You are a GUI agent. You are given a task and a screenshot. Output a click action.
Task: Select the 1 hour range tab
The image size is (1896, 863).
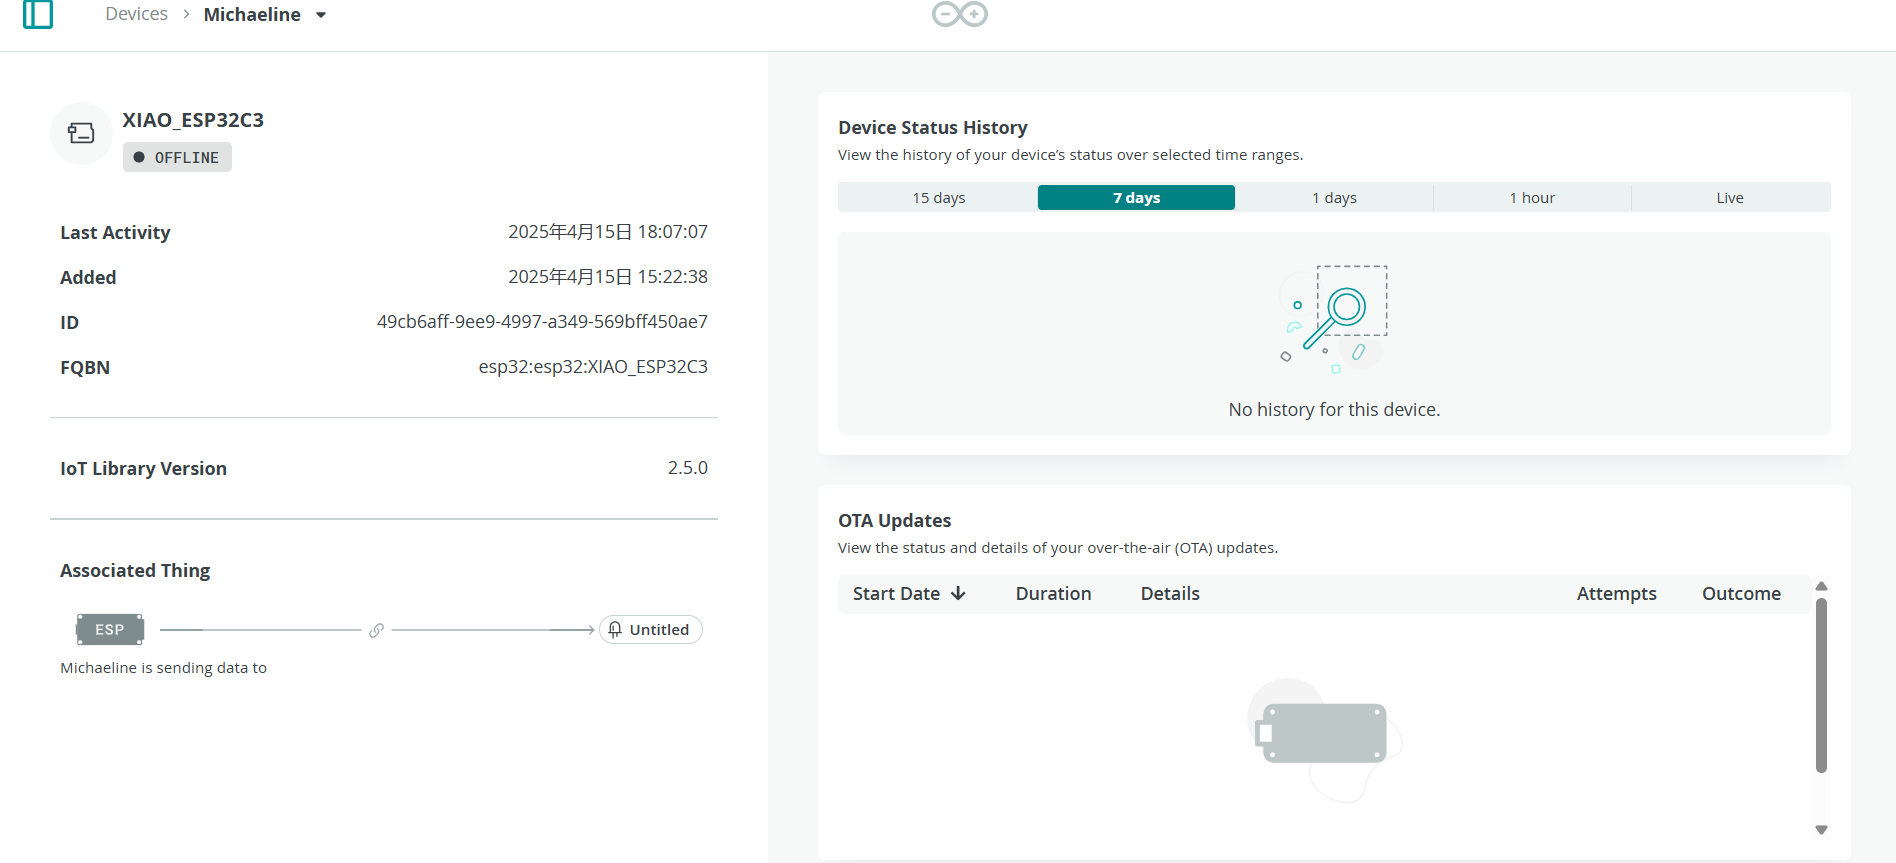[1532, 197]
